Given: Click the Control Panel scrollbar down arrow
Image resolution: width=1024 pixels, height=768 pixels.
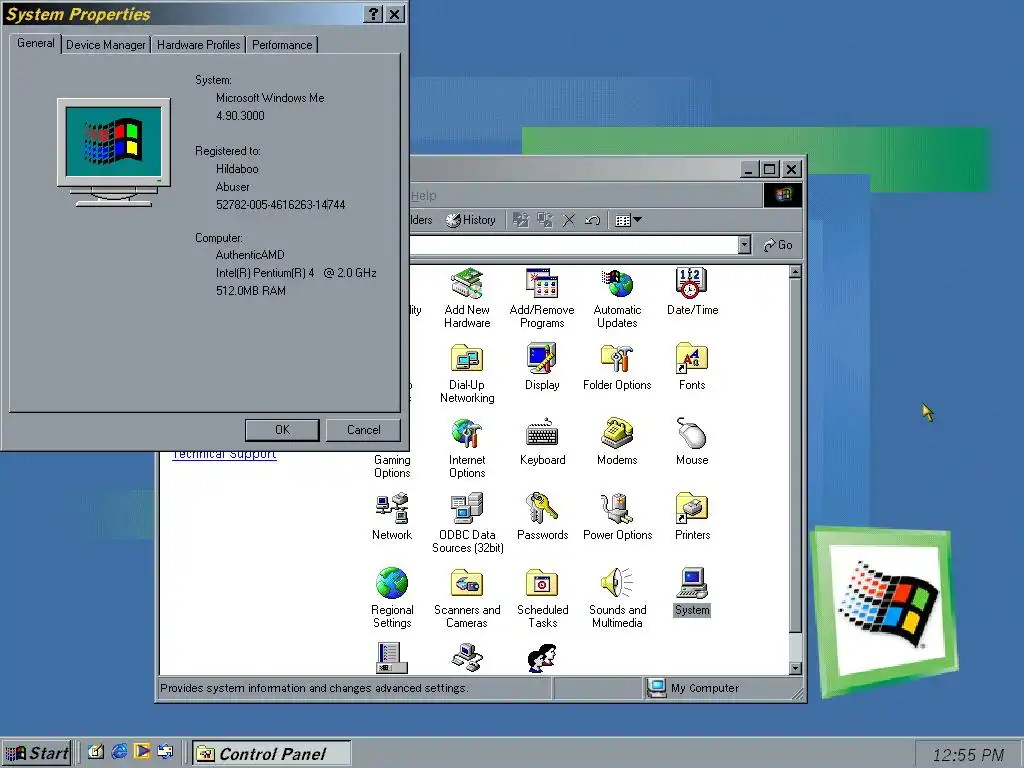Looking at the screenshot, I should (x=795, y=668).
